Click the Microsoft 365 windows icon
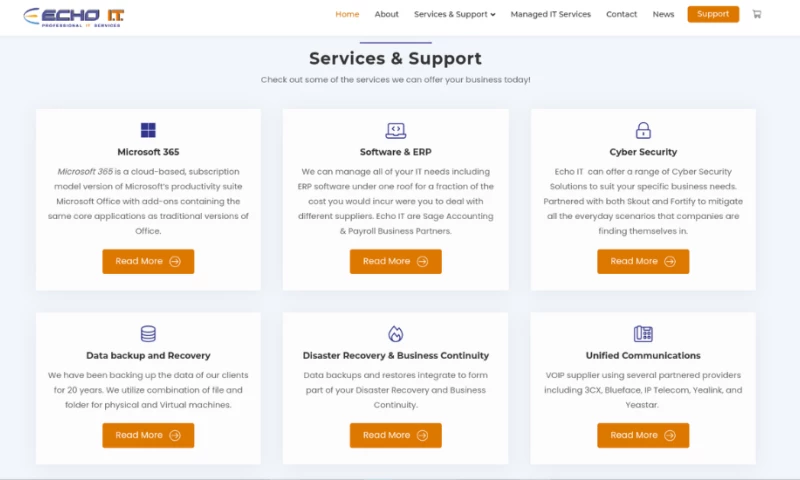The image size is (800, 480). coord(148,130)
